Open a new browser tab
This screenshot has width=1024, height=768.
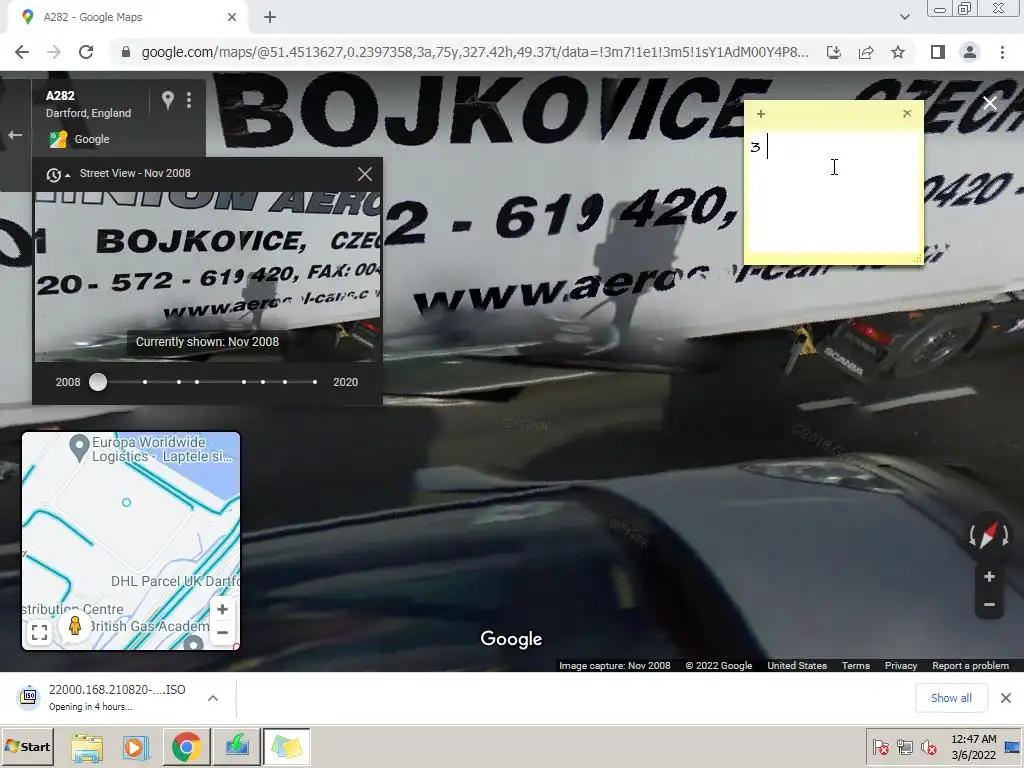point(270,17)
